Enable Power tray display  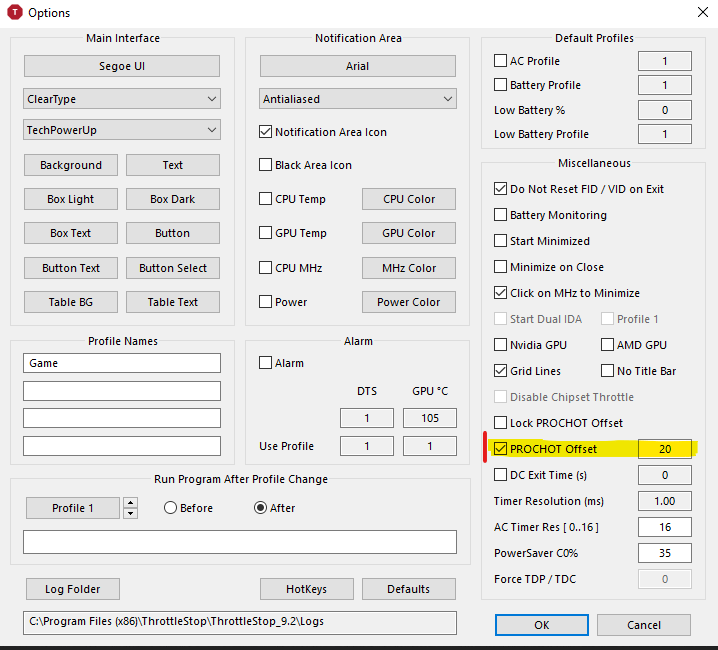tap(266, 302)
